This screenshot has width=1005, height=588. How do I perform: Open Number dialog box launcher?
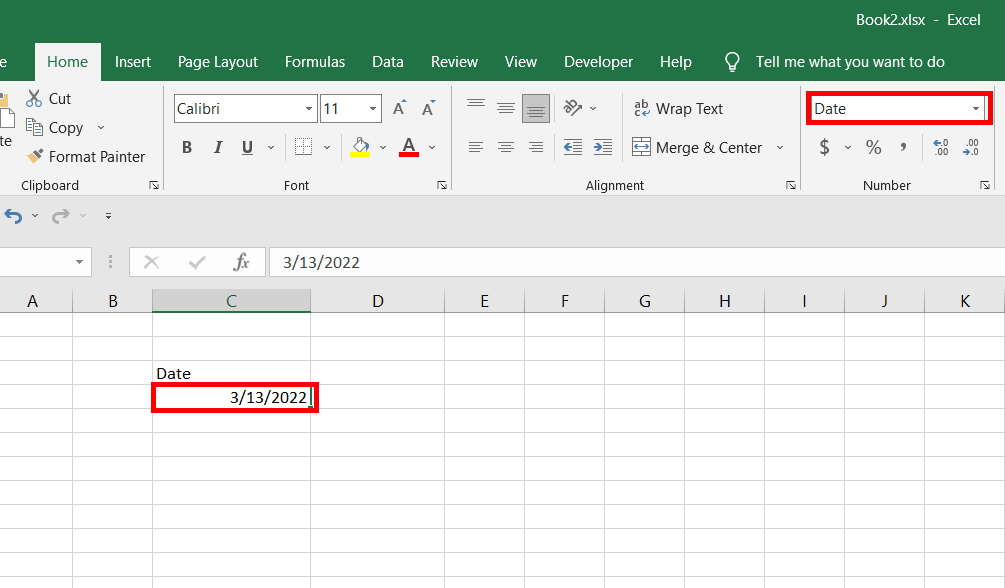[x=984, y=185]
